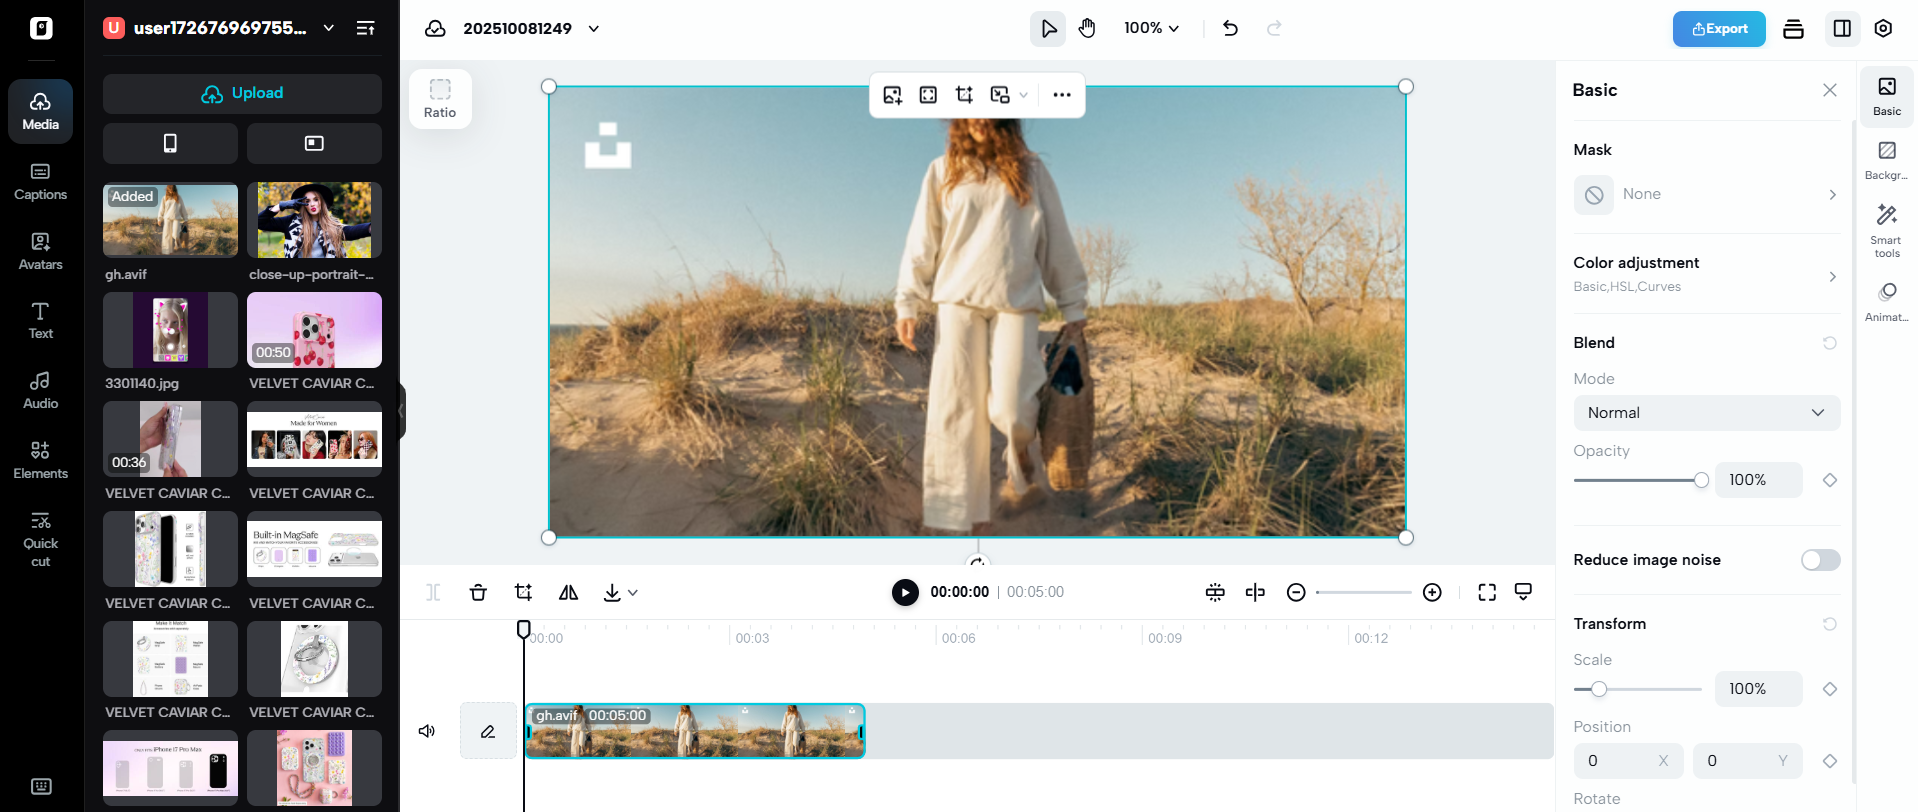Switch to the Elements tab
The width and height of the screenshot is (1918, 812).
[x=41, y=460]
